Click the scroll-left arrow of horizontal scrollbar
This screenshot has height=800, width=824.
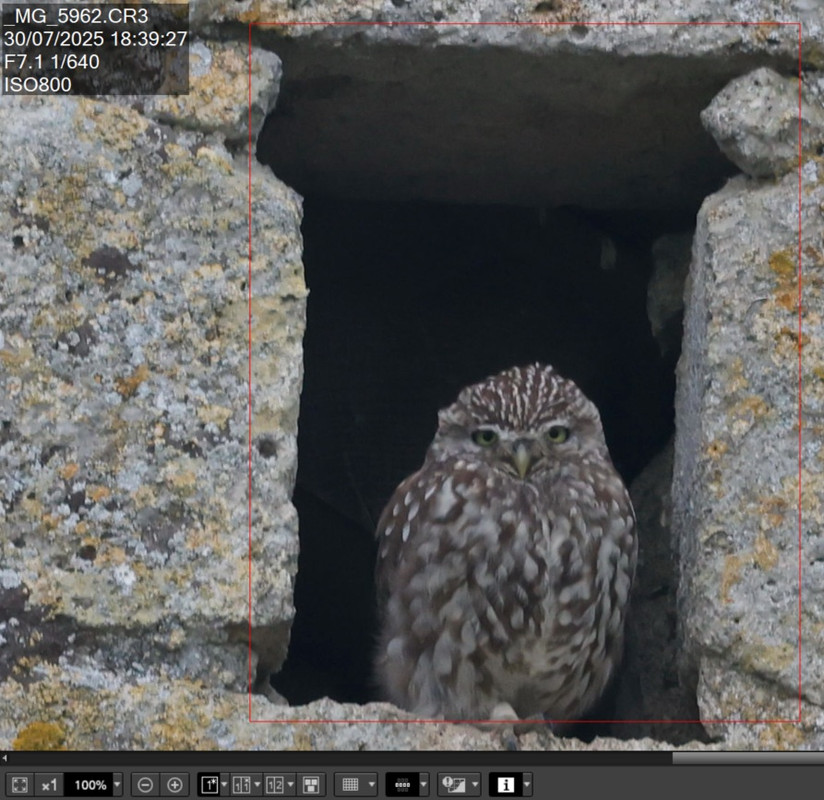click(4, 758)
